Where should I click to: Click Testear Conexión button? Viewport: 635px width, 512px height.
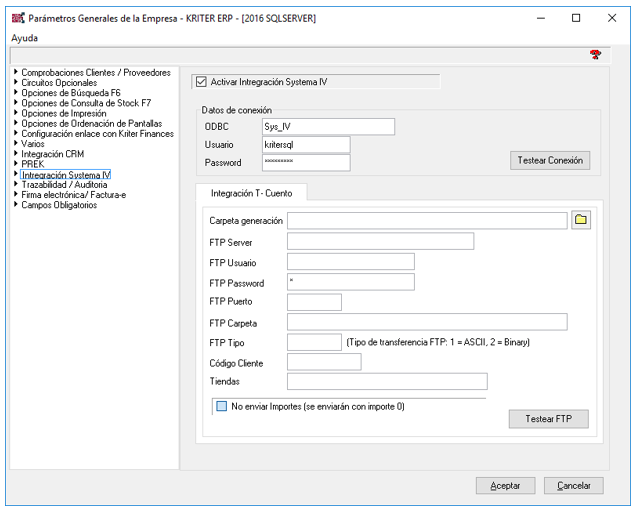click(x=550, y=160)
